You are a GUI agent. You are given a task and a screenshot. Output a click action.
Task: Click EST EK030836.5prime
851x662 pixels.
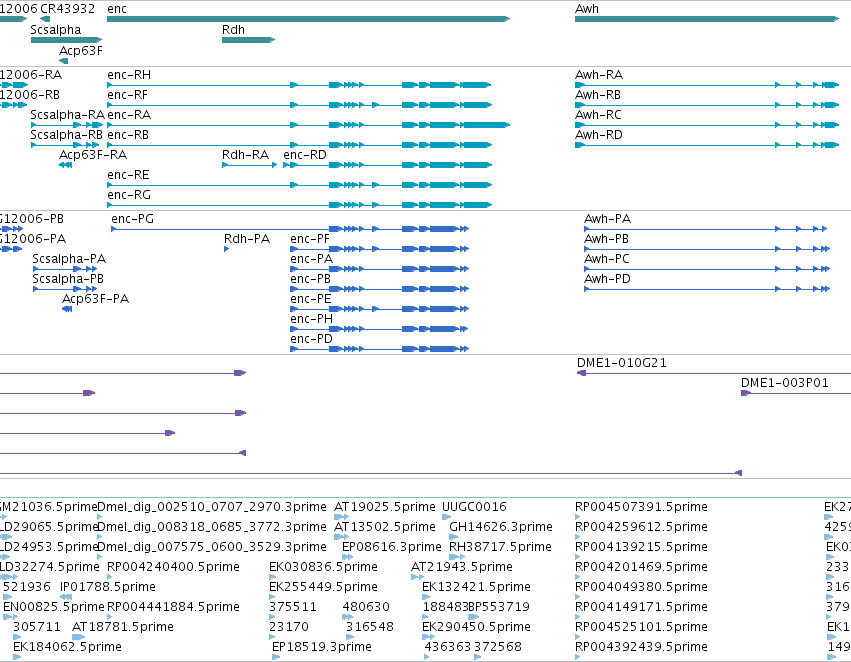click(x=323, y=567)
